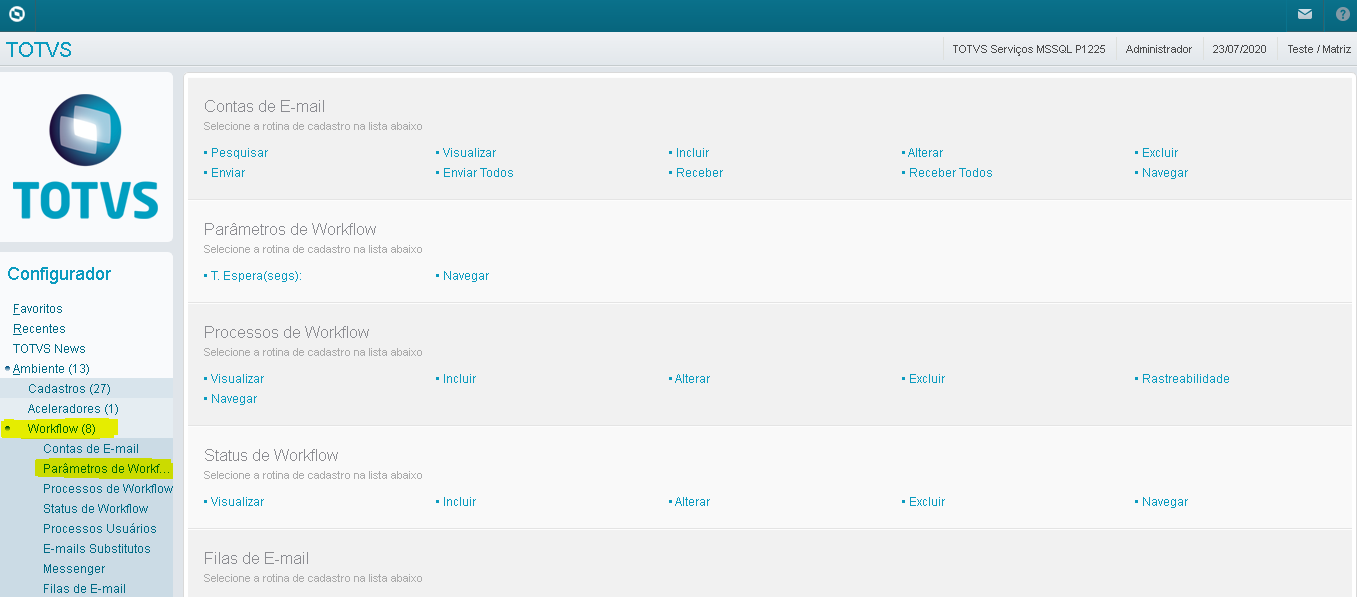
Task: Open the help question mark icon
Action: click(x=1342, y=14)
